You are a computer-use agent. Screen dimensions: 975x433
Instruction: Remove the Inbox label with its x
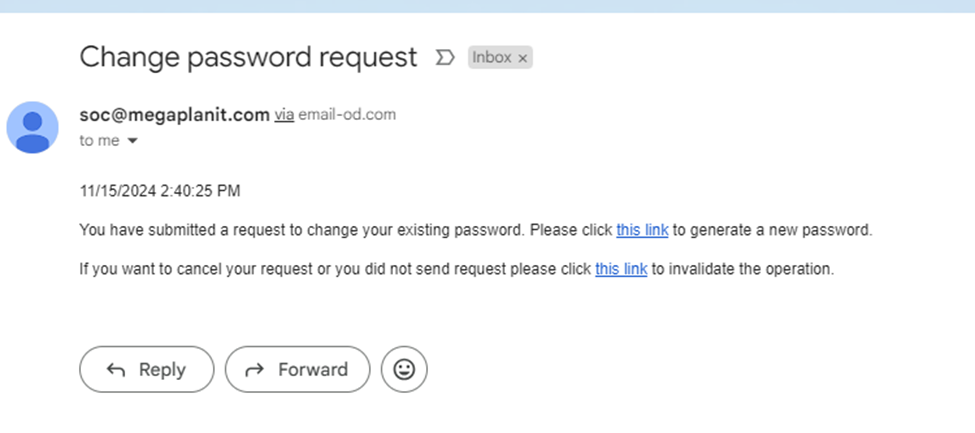point(522,58)
